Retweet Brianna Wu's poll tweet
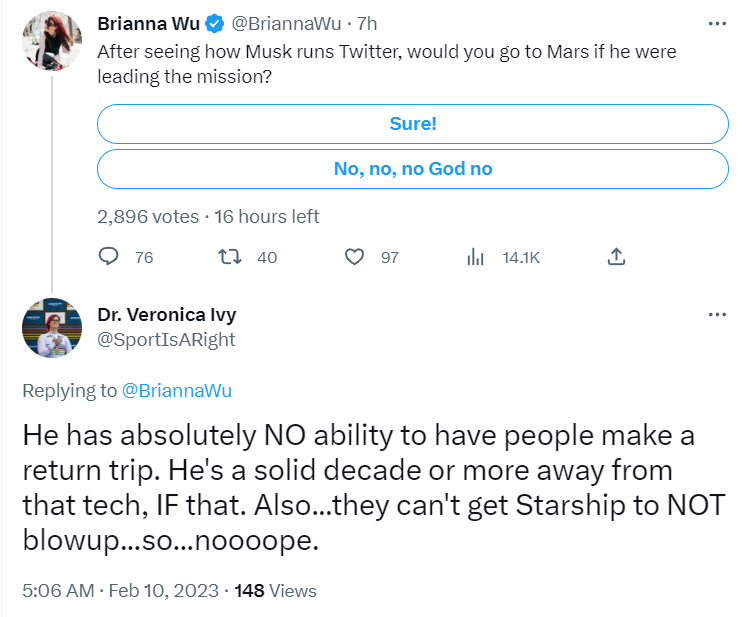The height and width of the screenshot is (617, 747). pos(230,257)
